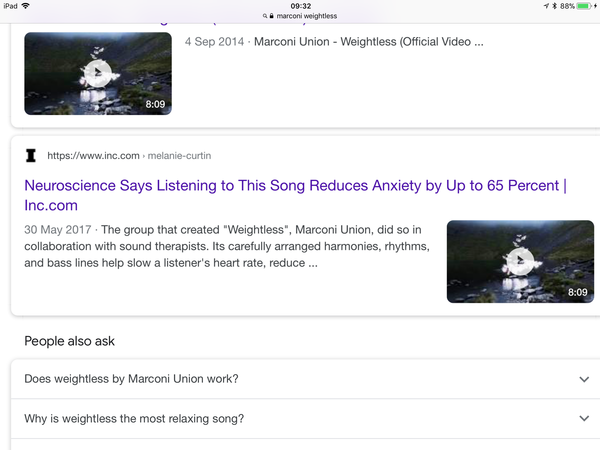The height and width of the screenshot is (450, 600).
Task: Click the 'Why is weightless the most relaxing song?' text
Action: click(x=134, y=419)
